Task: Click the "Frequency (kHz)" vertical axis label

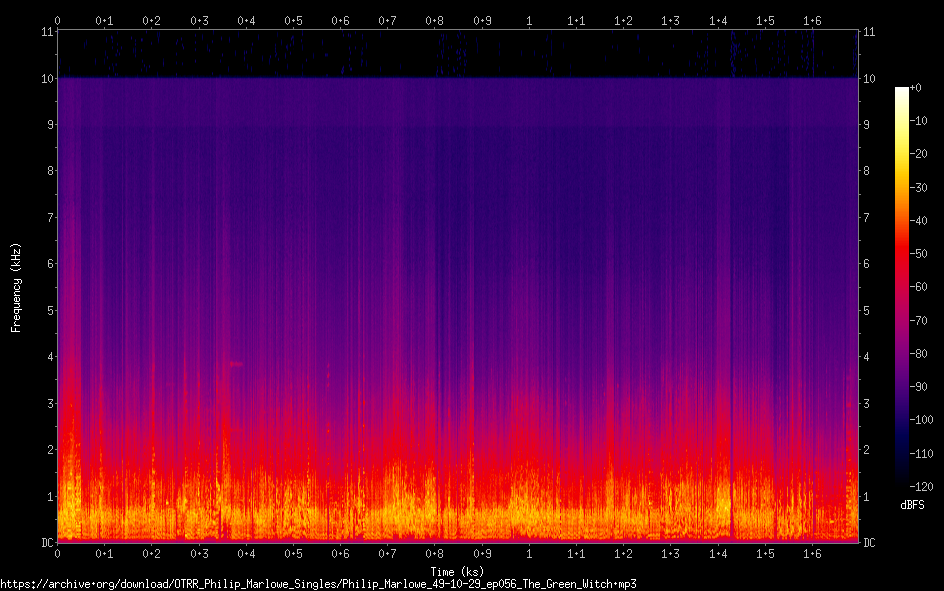Action: tap(16, 288)
